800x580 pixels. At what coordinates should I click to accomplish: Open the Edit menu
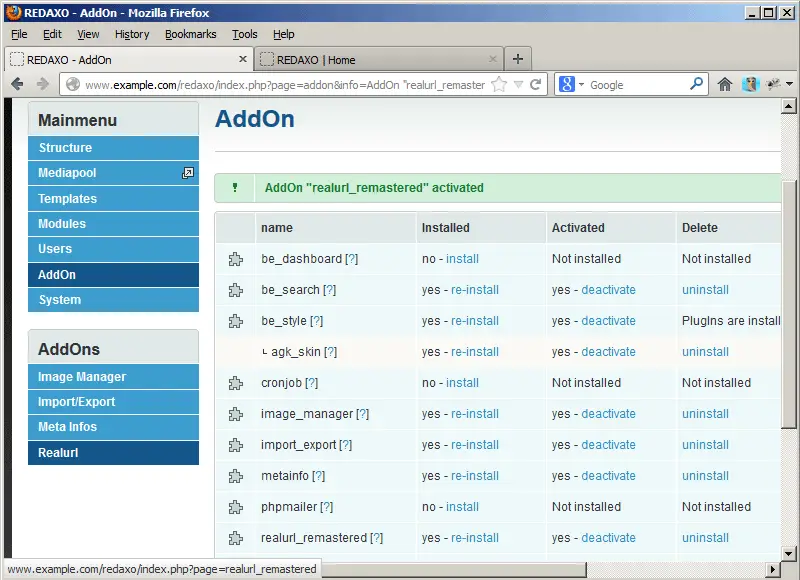(52, 34)
